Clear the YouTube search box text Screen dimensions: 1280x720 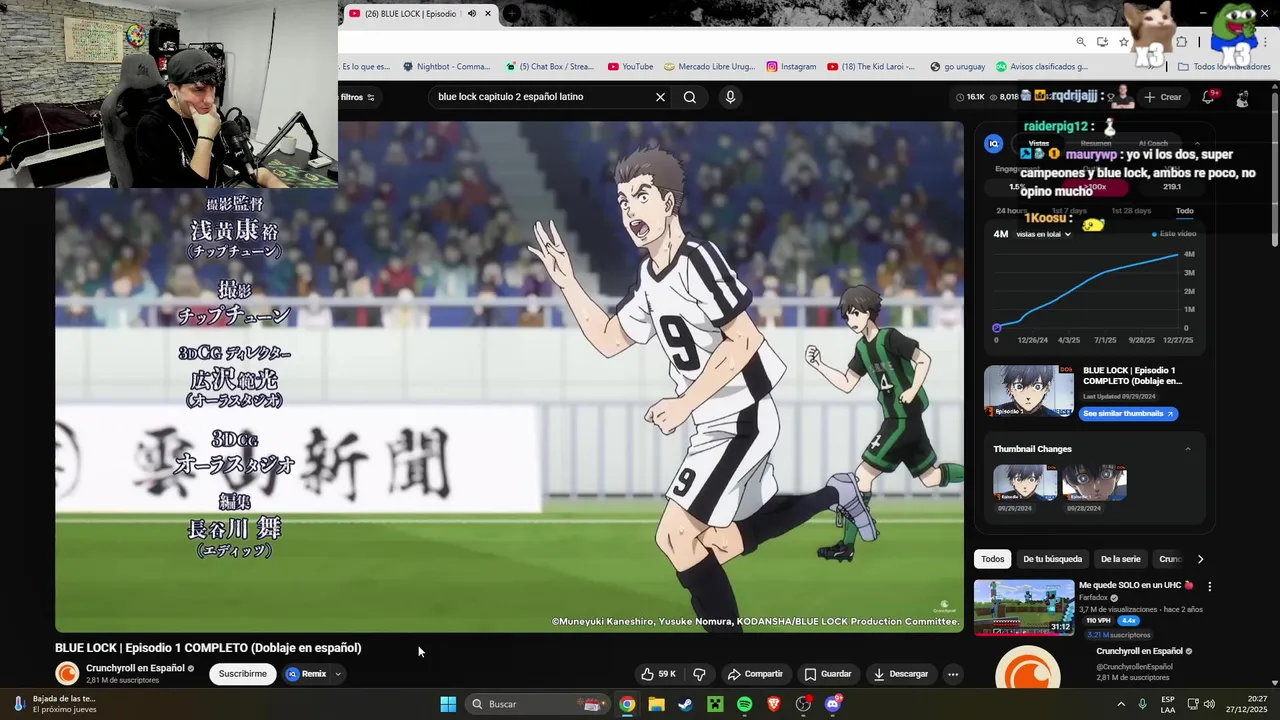(x=660, y=97)
